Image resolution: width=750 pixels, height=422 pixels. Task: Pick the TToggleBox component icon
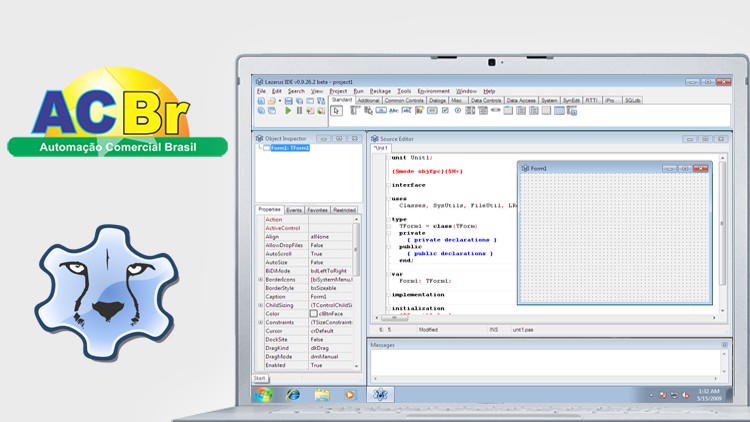coord(432,111)
